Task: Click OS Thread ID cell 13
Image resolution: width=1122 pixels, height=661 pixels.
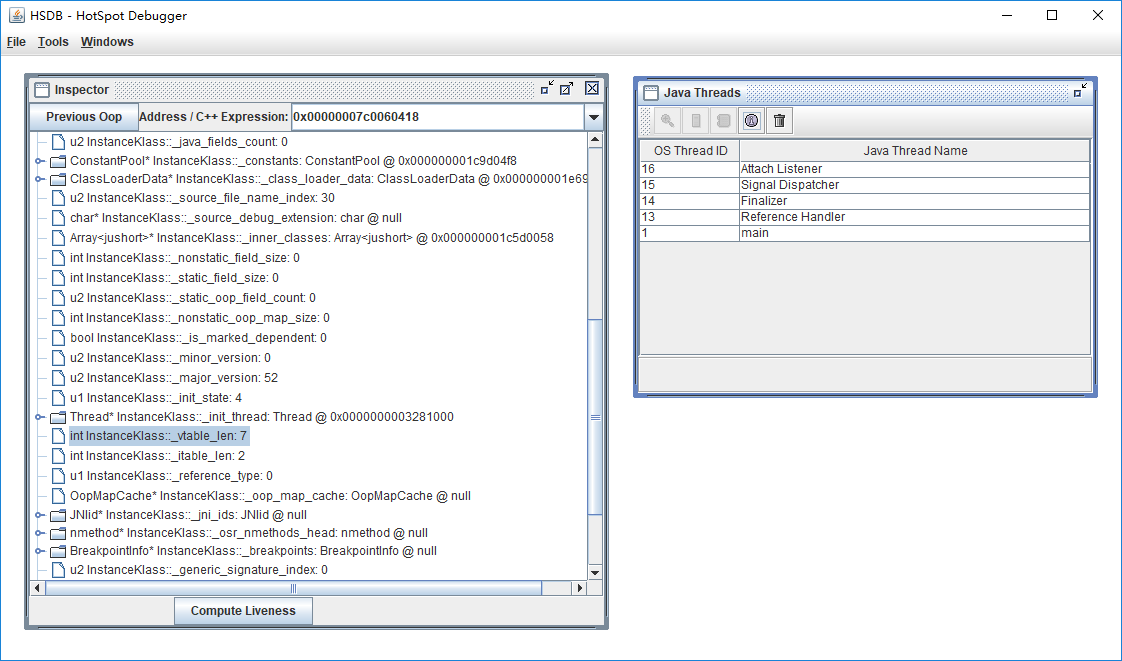Action: click(x=689, y=217)
